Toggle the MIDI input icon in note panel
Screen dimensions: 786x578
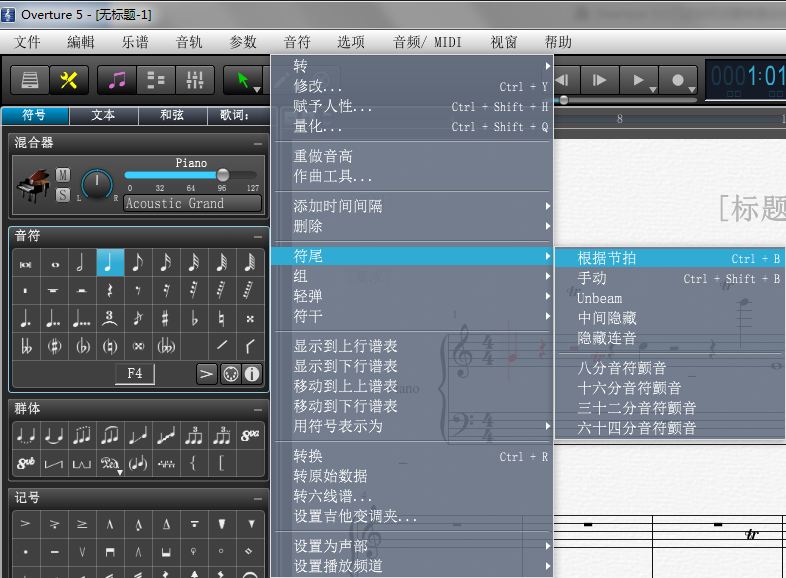click(230, 374)
